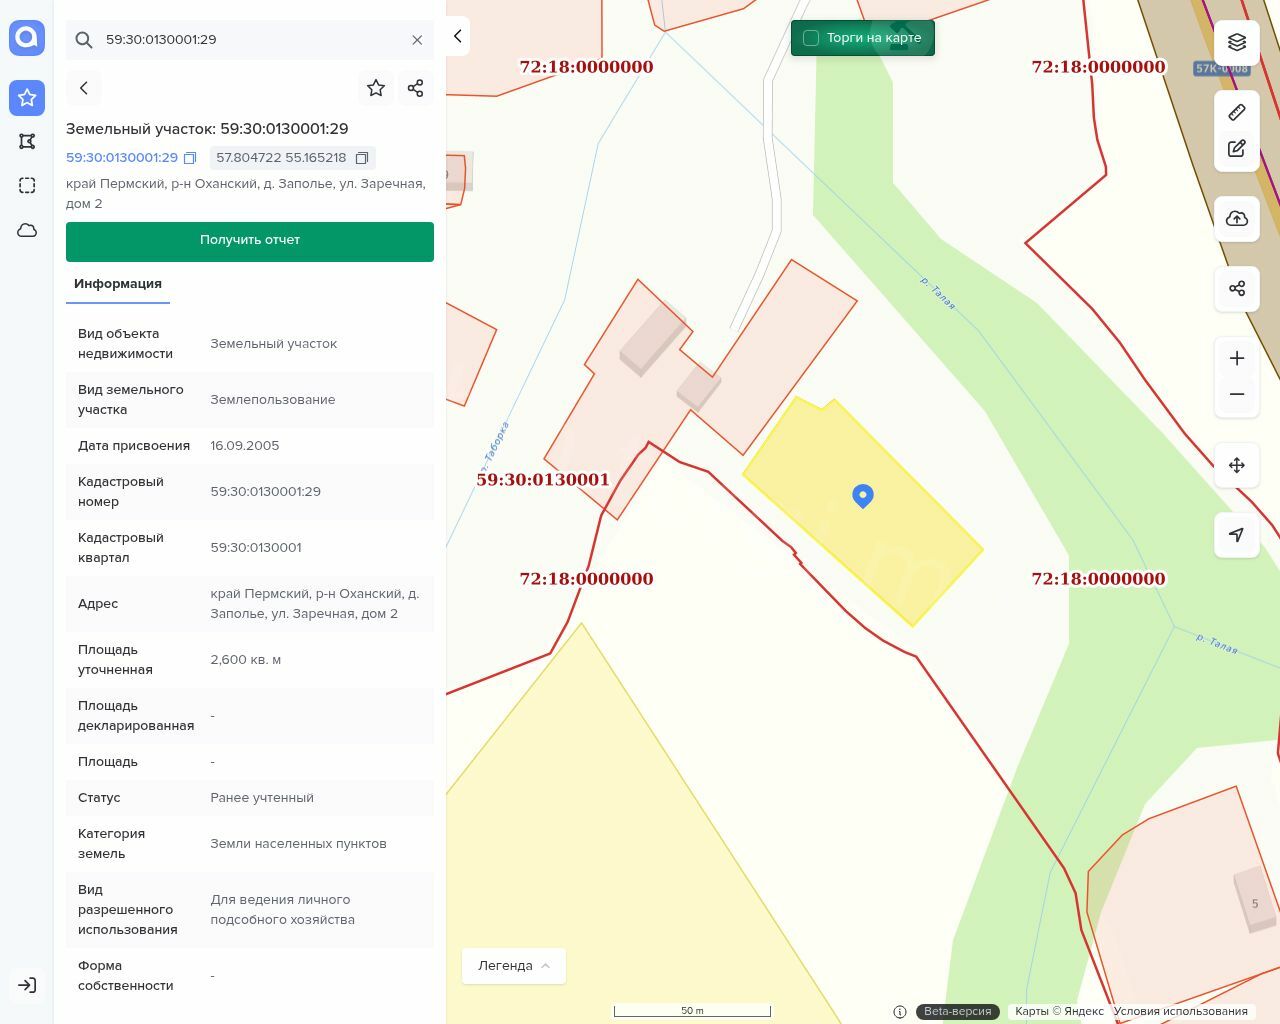Screen dimensions: 1280x1024
Task: Activate the draw/edit tool on map
Action: (1237, 149)
